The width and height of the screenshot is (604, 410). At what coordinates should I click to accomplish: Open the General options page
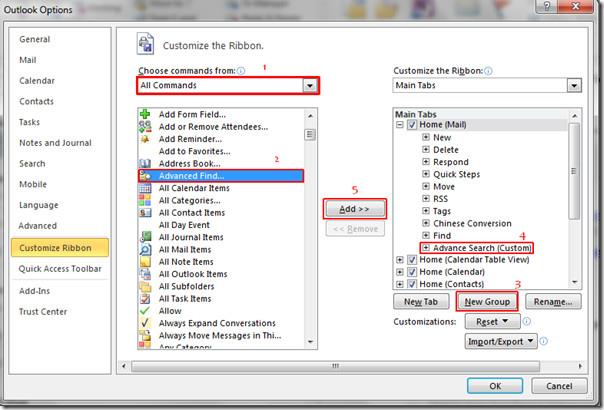click(x=35, y=39)
